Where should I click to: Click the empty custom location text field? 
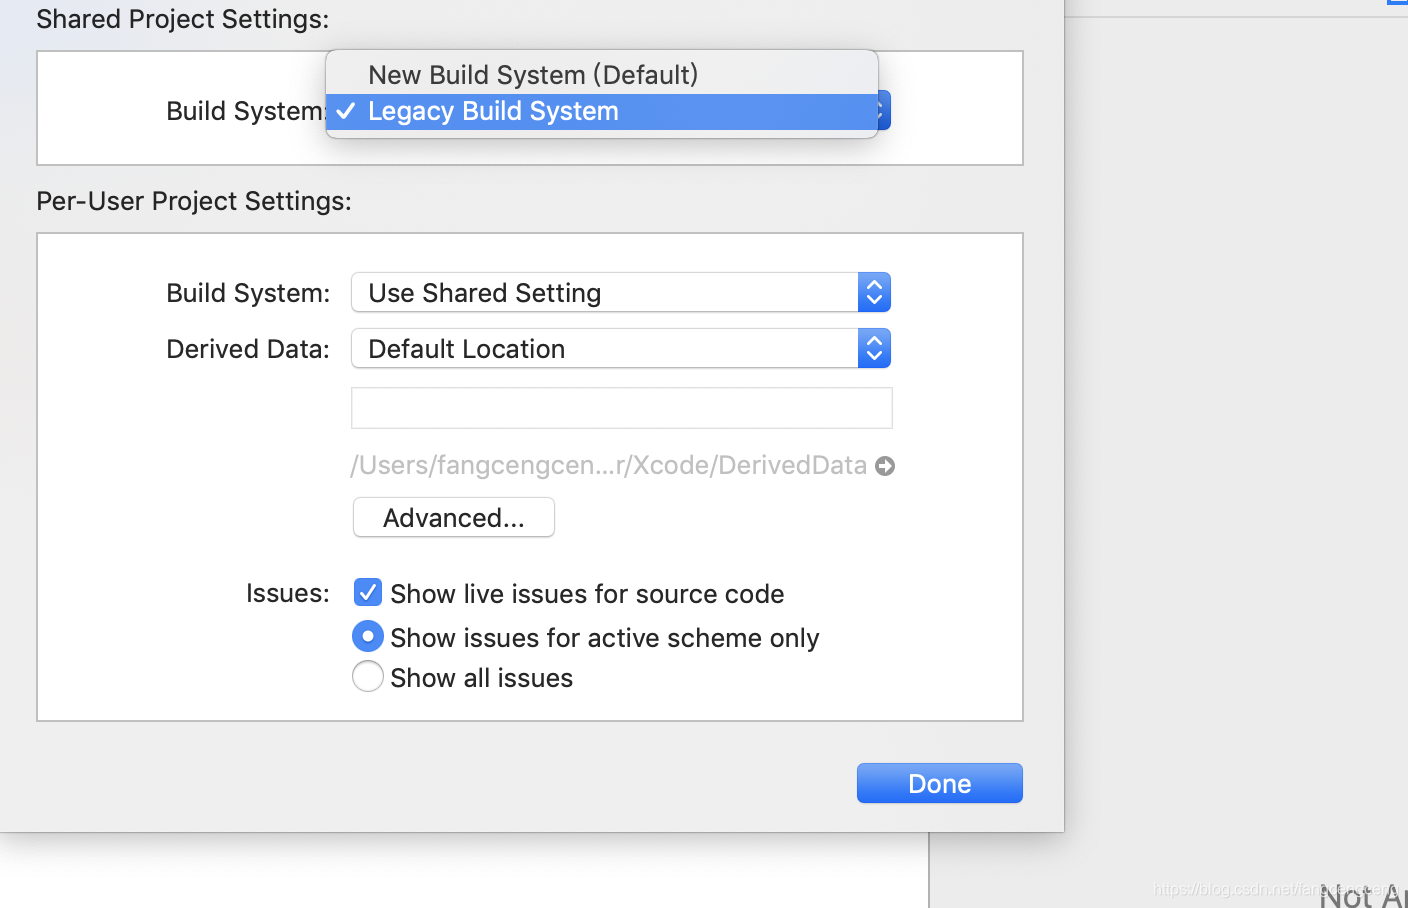point(621,407)
